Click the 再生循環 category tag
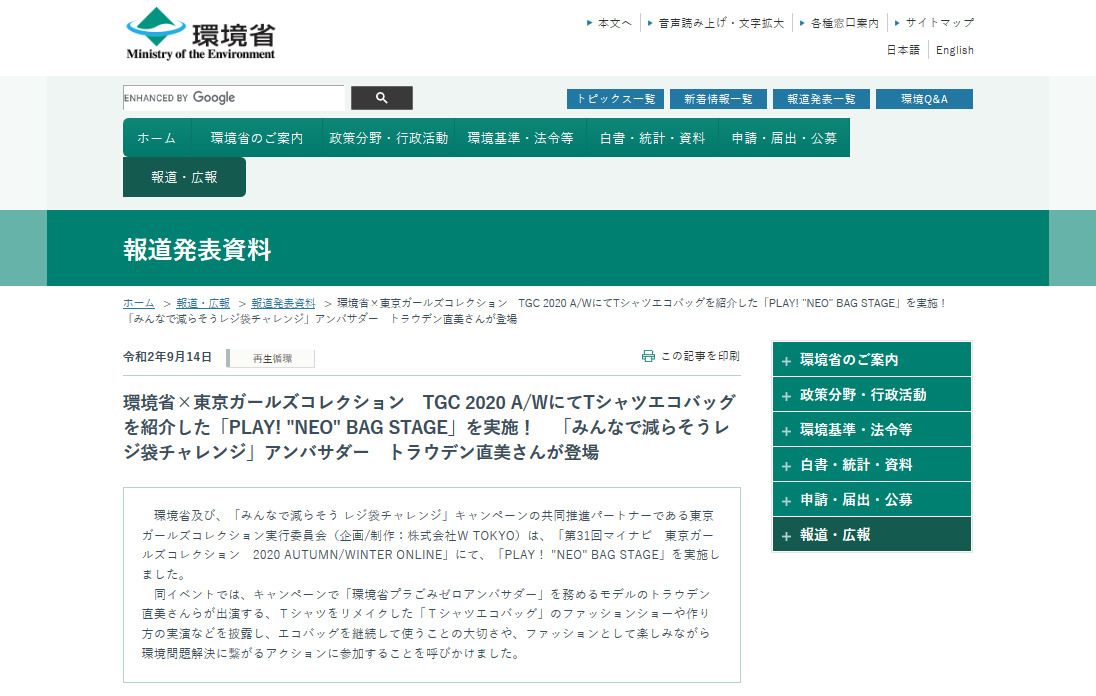Screen dimensions: 1096x696 click(272, 358)
